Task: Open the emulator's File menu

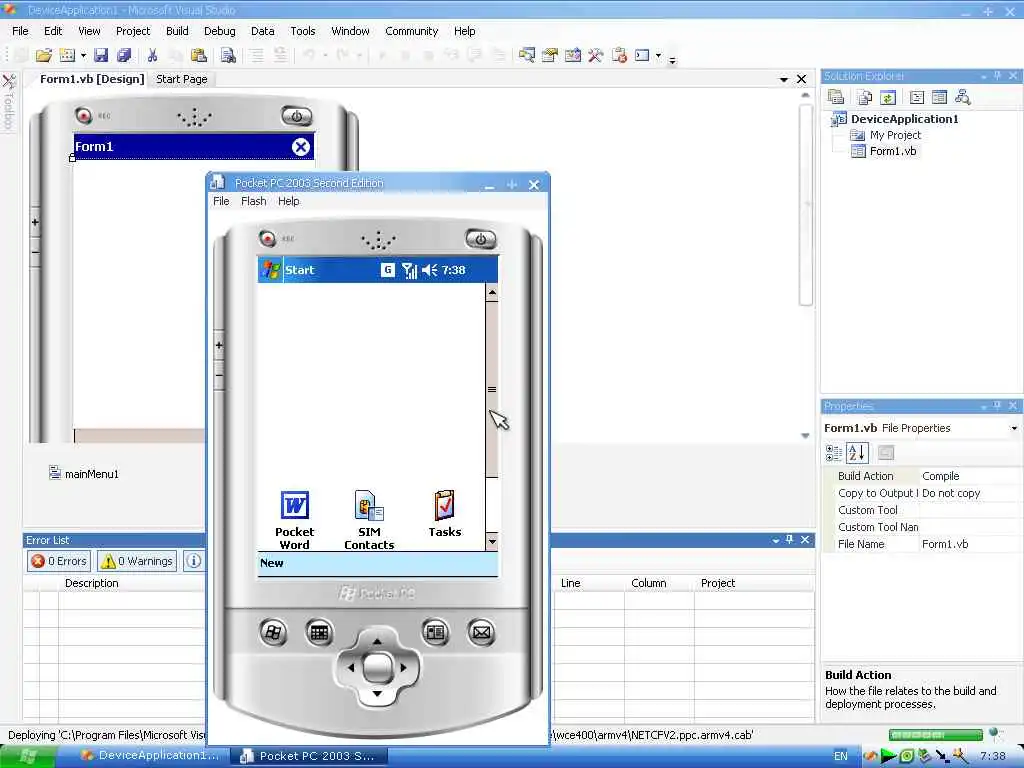Action: pos(221,201)
